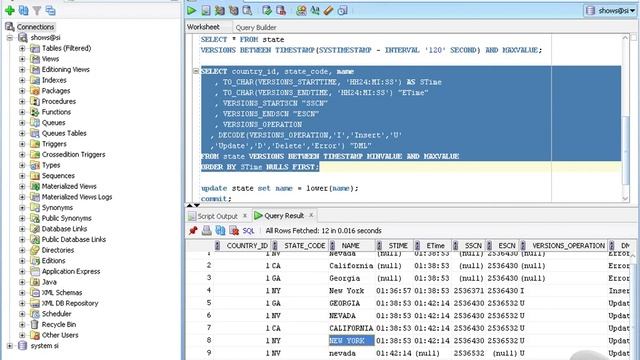The image size is (640, 360).
Task: Select Application Express tree item
Action: 71,271
